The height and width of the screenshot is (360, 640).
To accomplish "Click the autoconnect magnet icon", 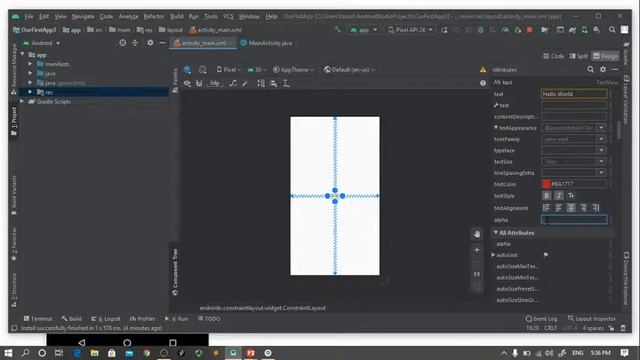I will click(x=199, y=83).
